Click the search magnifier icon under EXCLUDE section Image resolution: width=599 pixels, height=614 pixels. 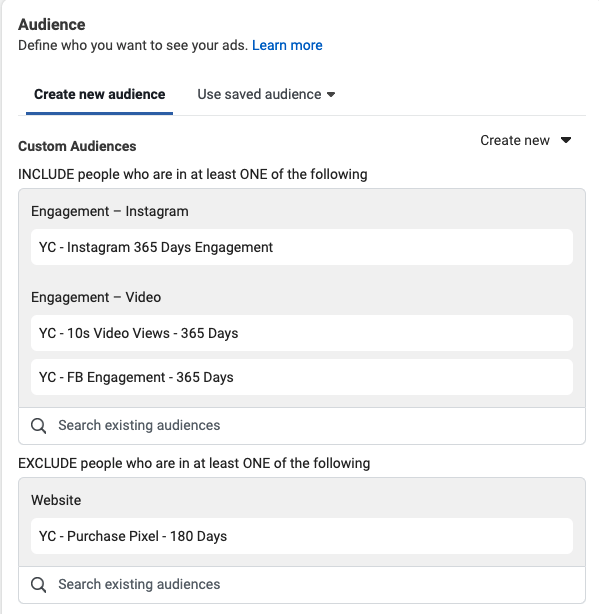38,585
